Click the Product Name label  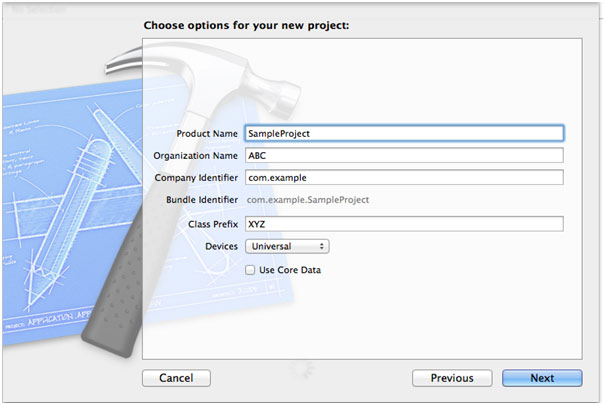pos(207,133)
